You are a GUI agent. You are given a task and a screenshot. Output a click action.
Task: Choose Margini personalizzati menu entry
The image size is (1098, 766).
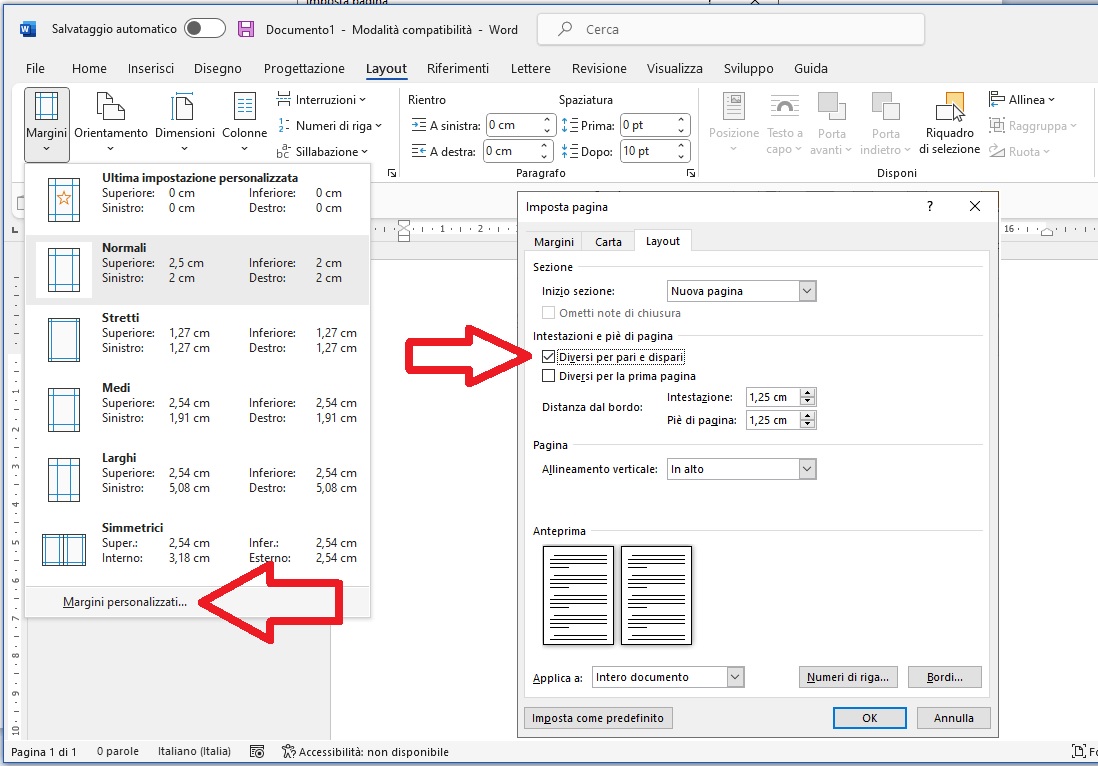pyautogui.click(x=125, y=602)
